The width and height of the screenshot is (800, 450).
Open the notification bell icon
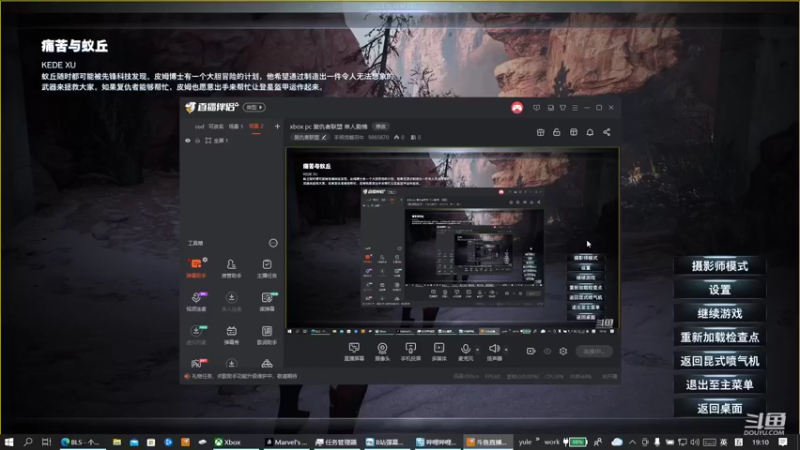click(x=590, y=132)
